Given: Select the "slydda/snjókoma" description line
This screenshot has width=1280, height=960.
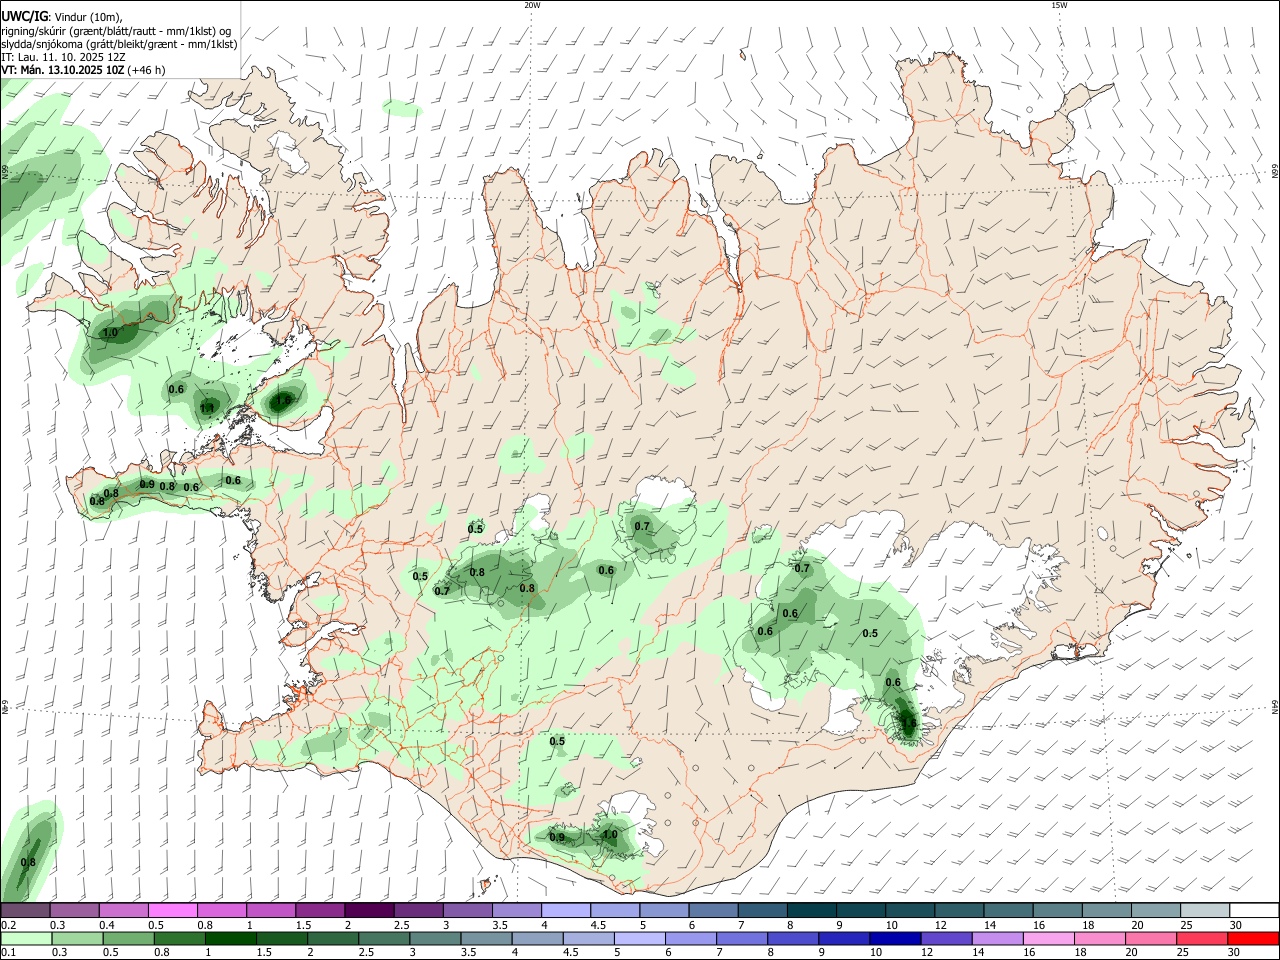Looking at the screenshot, I should [119, 44].
